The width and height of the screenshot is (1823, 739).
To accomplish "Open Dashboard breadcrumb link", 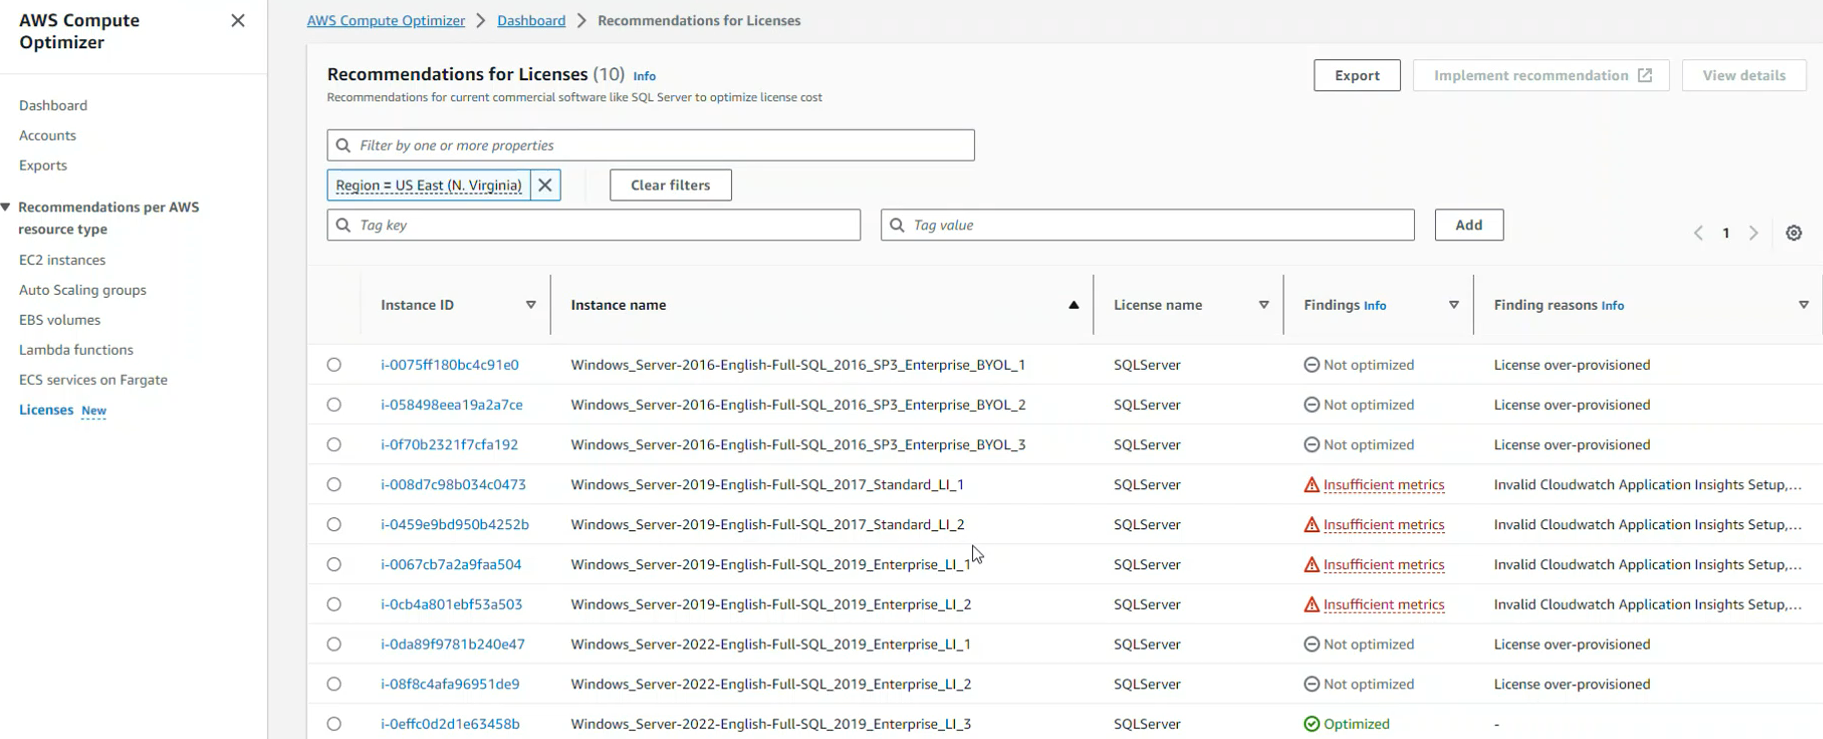I will tap(531, 21).
